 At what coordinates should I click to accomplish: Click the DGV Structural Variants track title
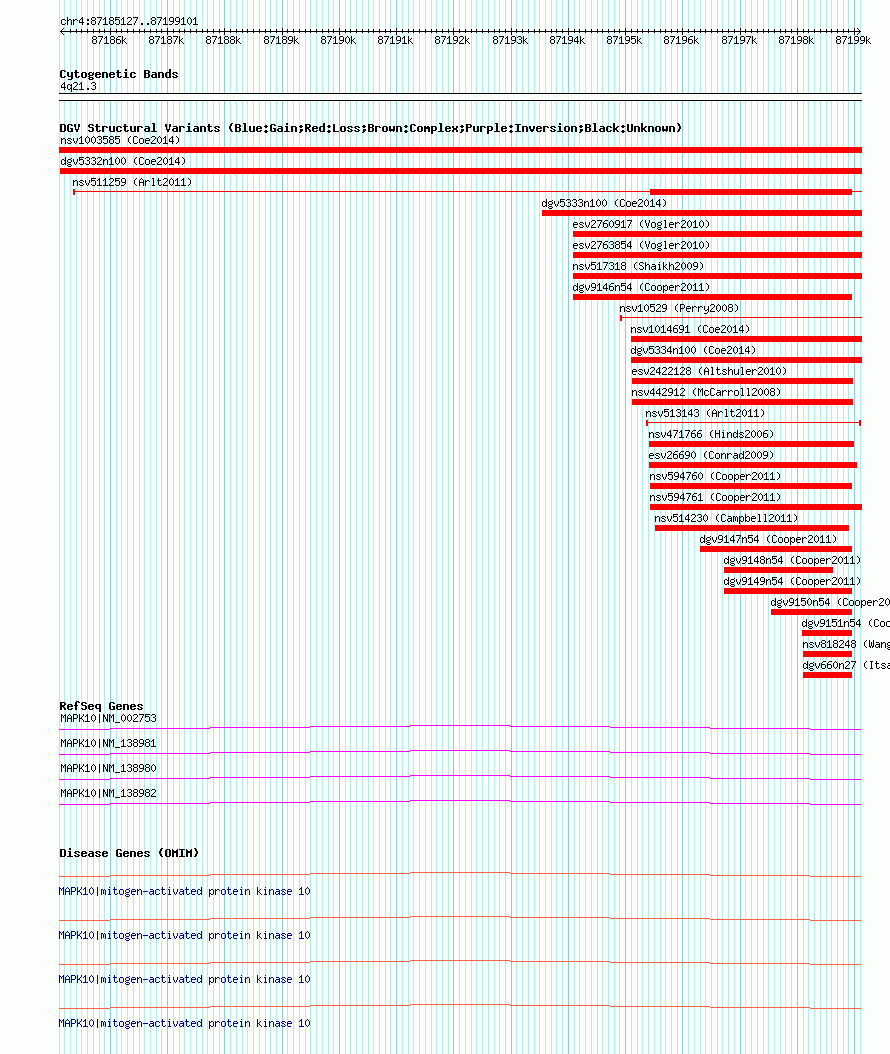click(x=370, y=128)
